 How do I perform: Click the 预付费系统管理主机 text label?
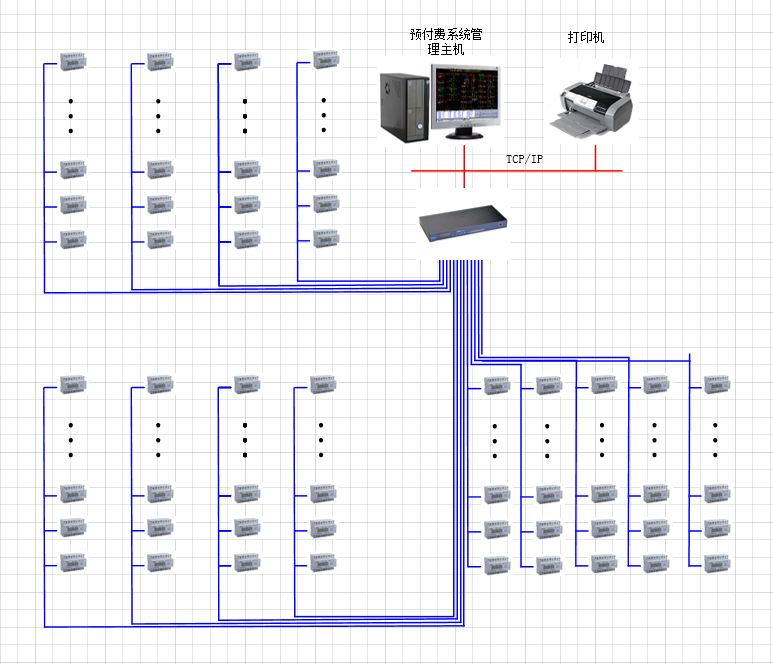pos(446,41)
